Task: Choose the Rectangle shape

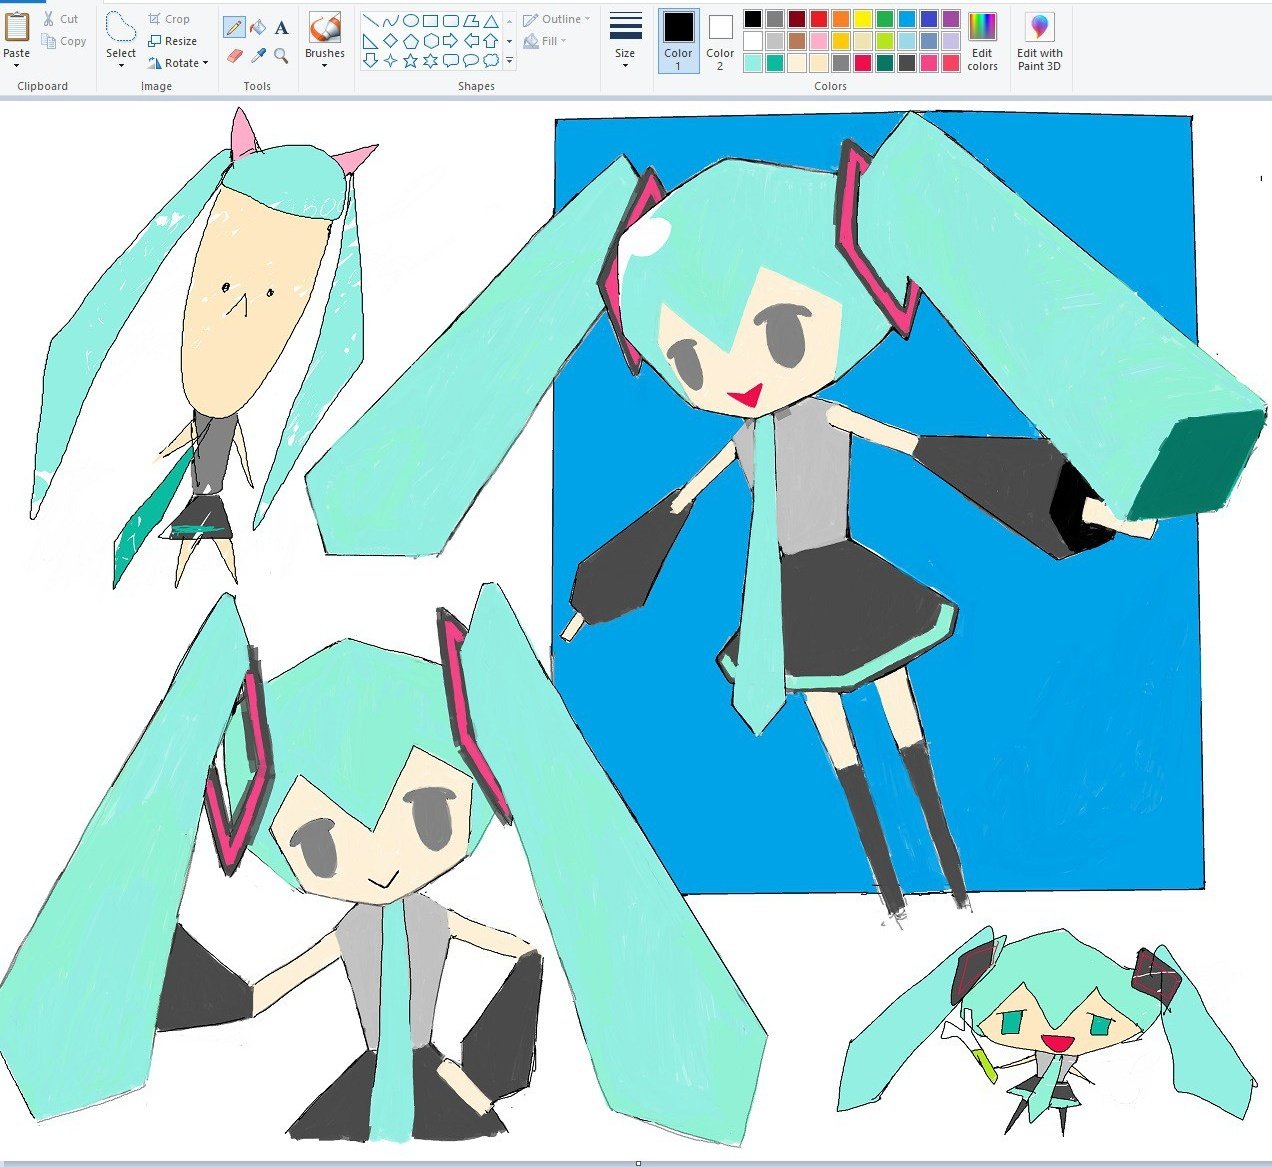Action: pyautogui.click(x=430, y=20)
